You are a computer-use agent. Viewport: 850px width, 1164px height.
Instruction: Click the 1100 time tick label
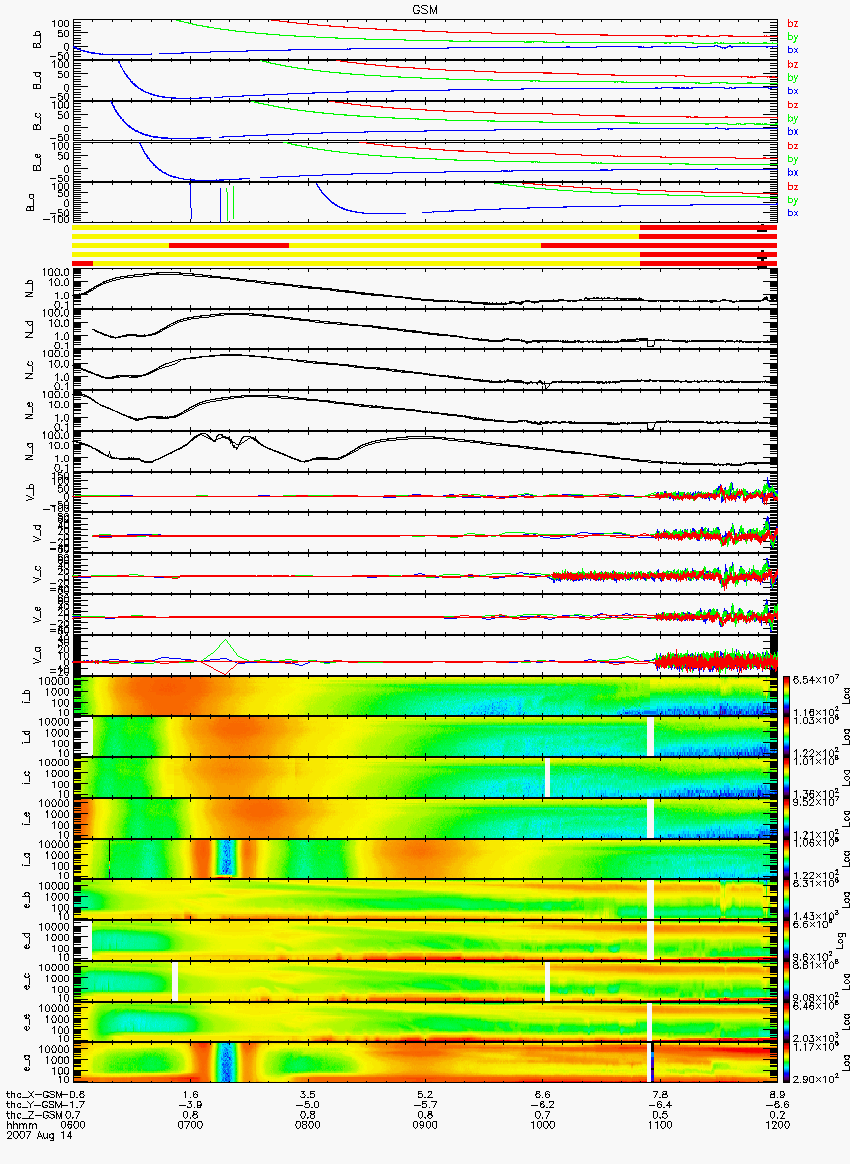point(660,1125)
